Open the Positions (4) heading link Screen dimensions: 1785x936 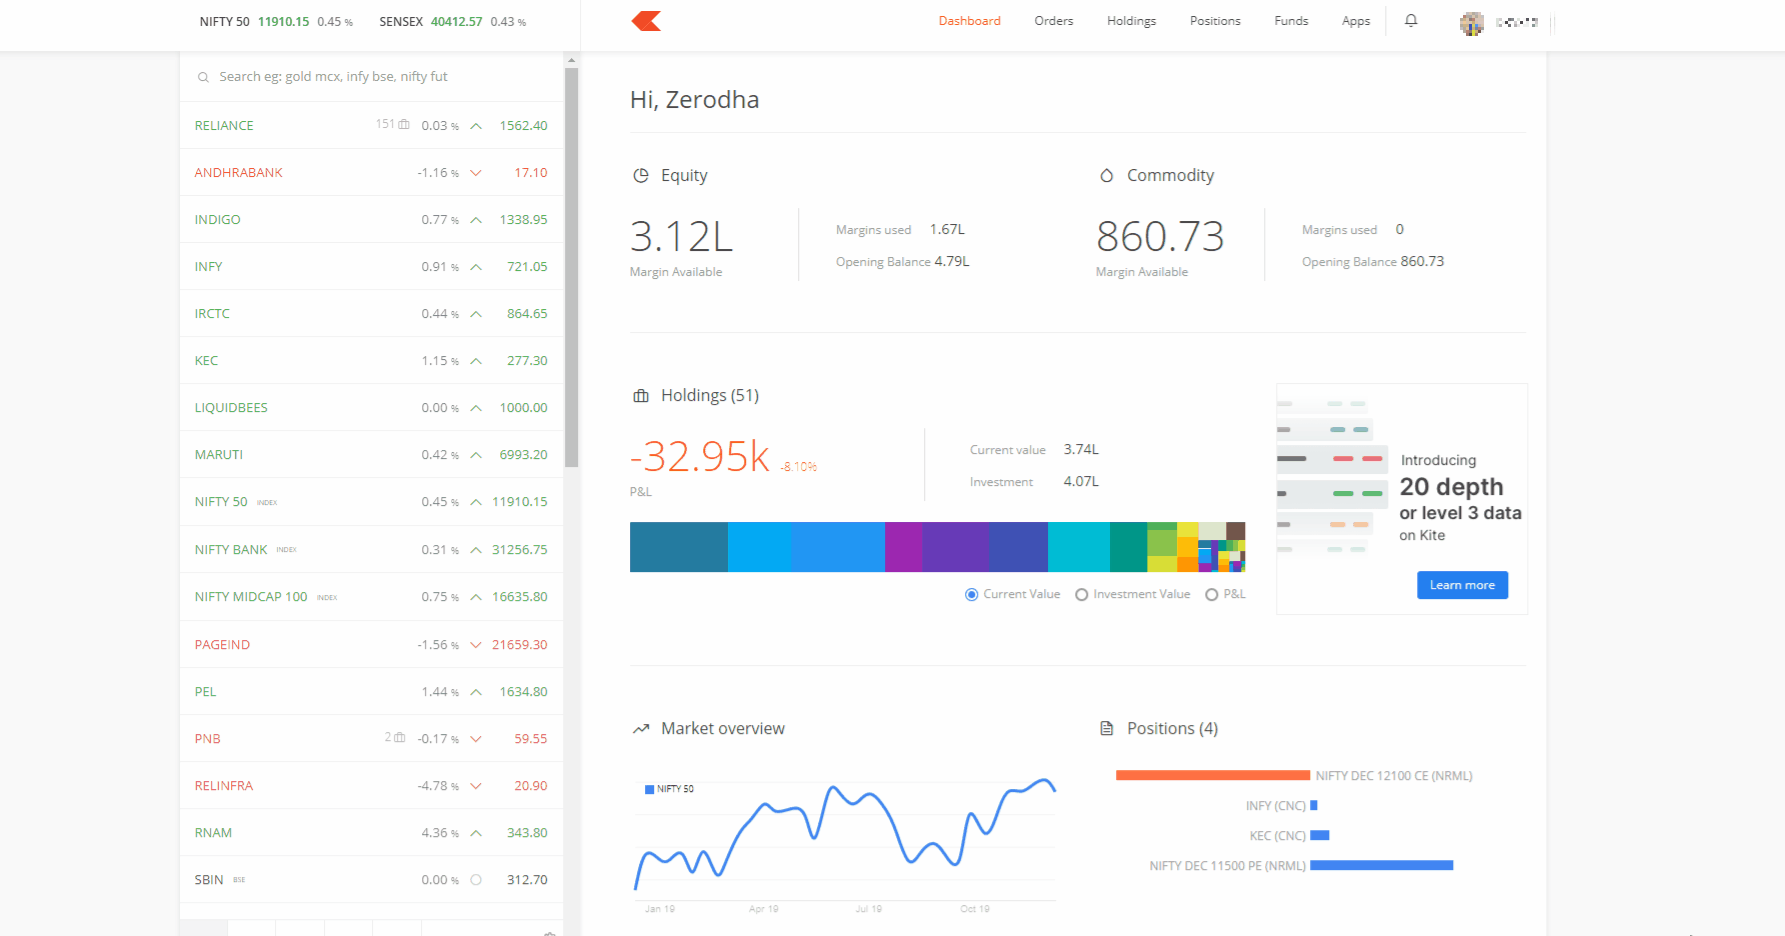pyautogui.click(x=1172, y=728)
